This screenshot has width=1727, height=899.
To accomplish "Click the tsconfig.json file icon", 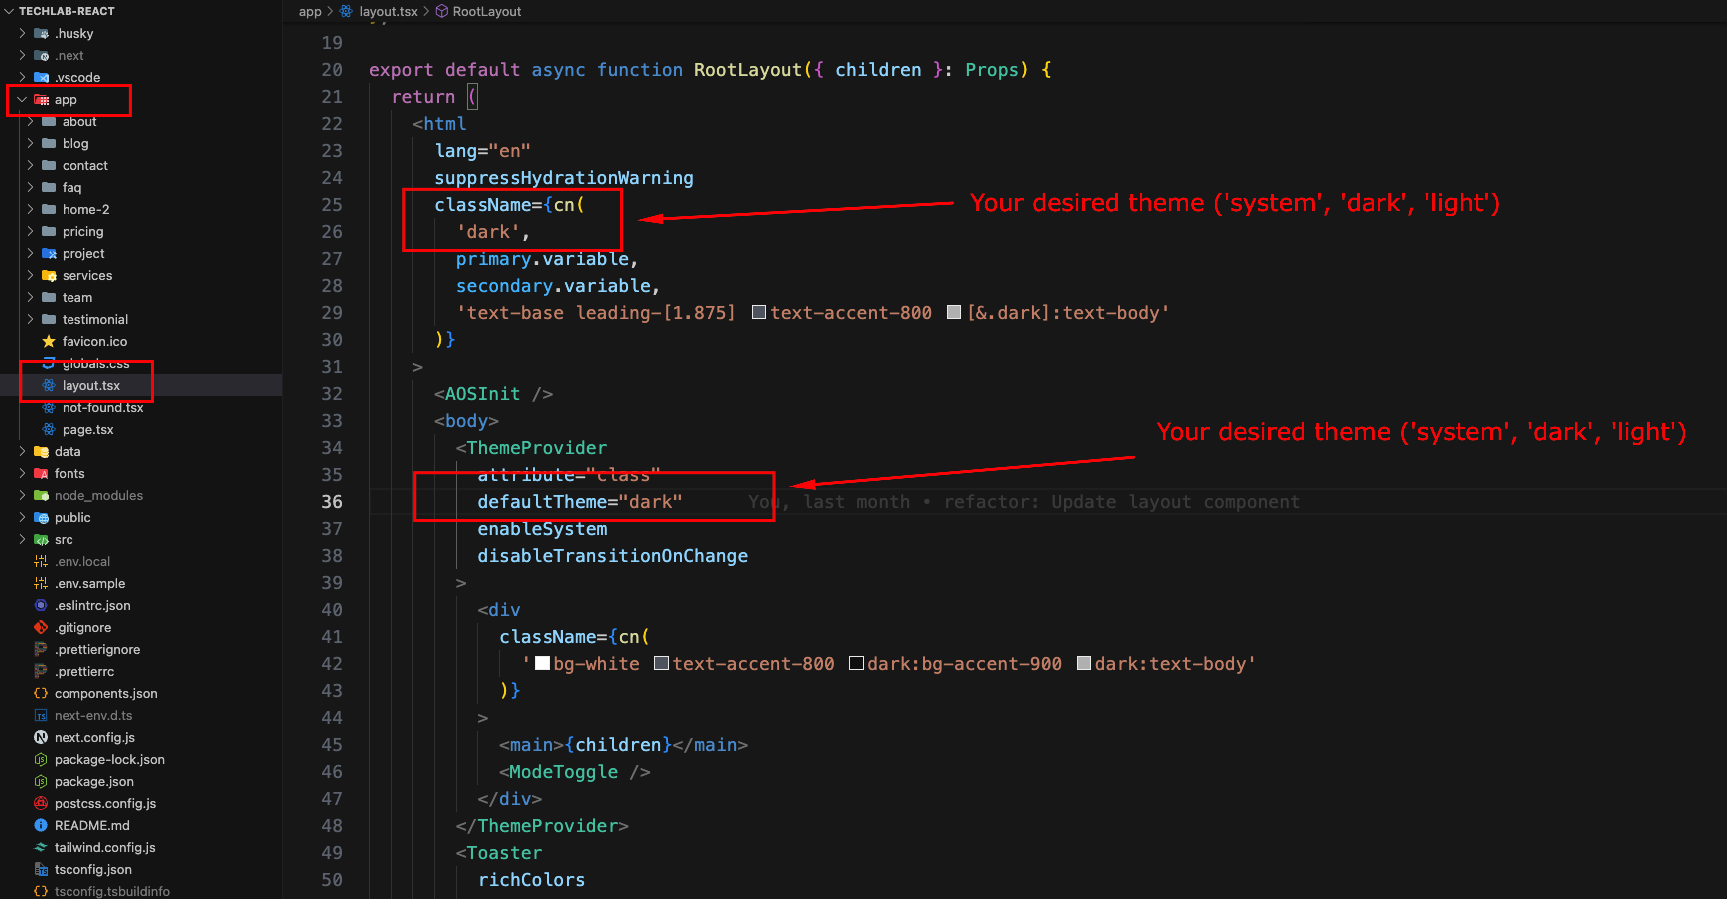I will click(41, 869).
